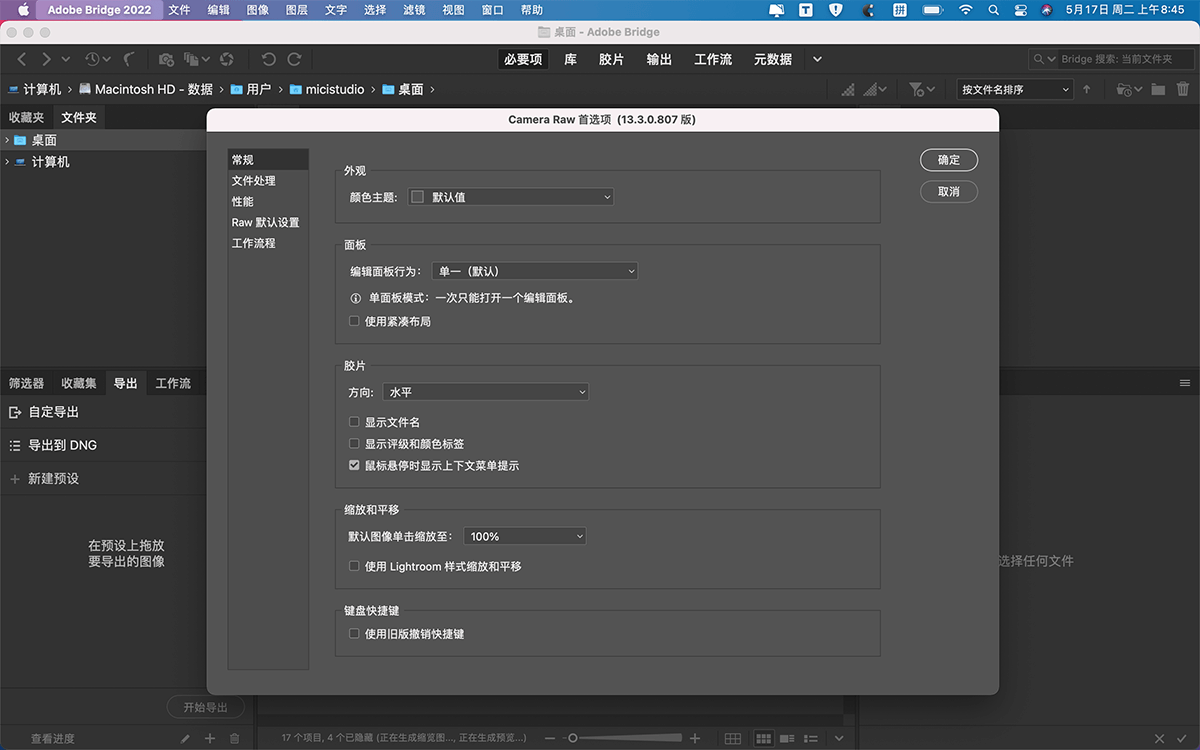The height and width of the screenshot is (750, 1200).
Task: Uncheck 鼠标悬停时显示上下文菜单提示 checkbox
Action: pyautogui.click(x=354, y=466)
